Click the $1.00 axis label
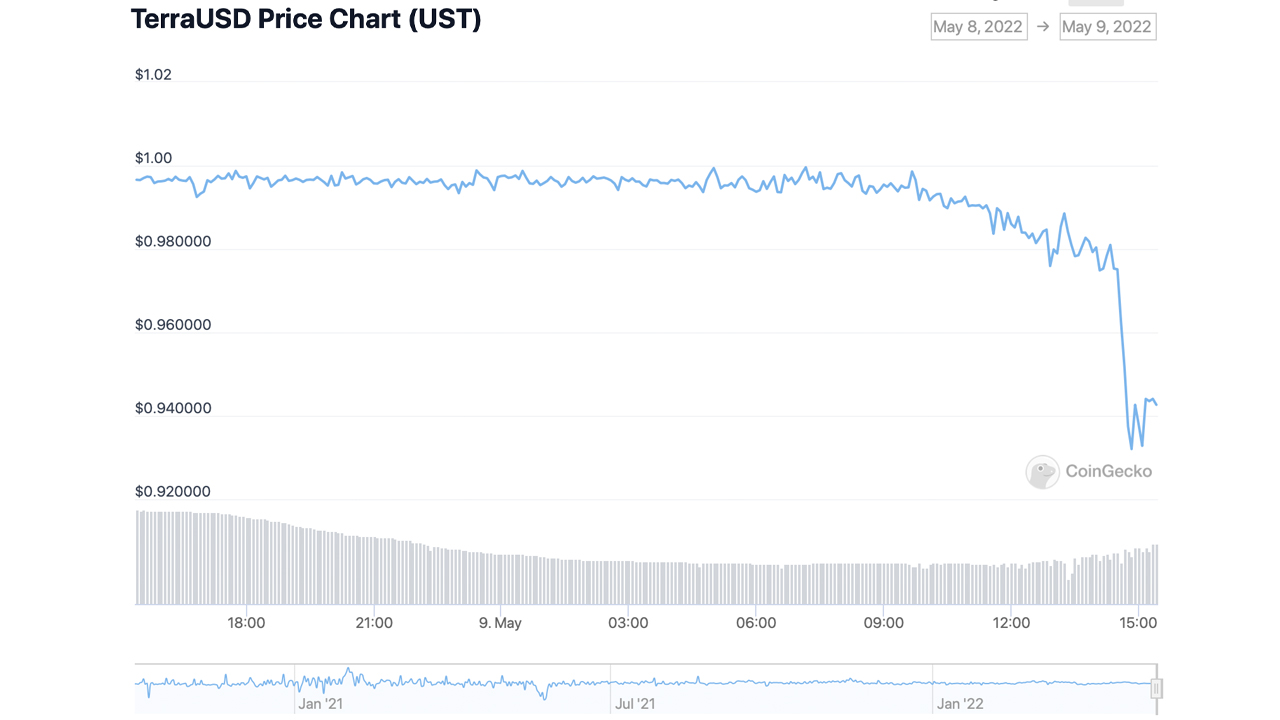This screenshot has height=720, width=1280. 152,157
